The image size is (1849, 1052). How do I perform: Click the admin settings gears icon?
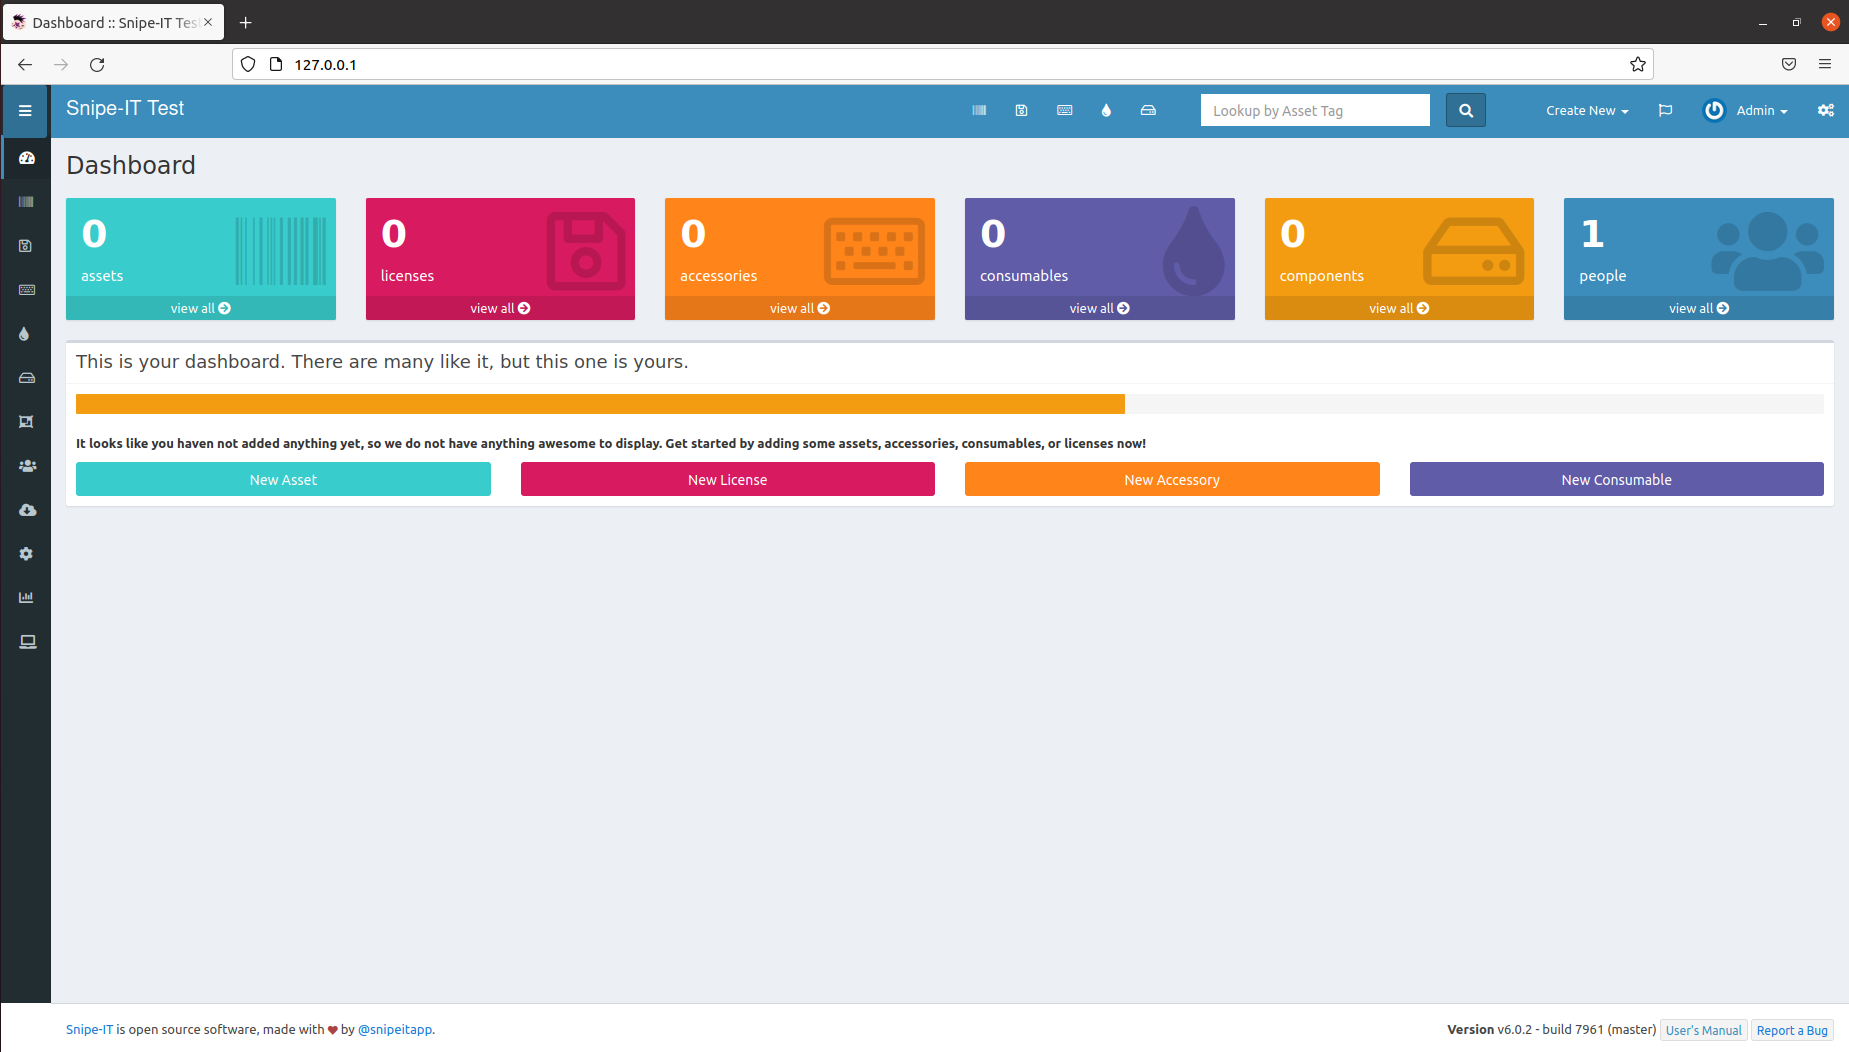(1825, 111)
